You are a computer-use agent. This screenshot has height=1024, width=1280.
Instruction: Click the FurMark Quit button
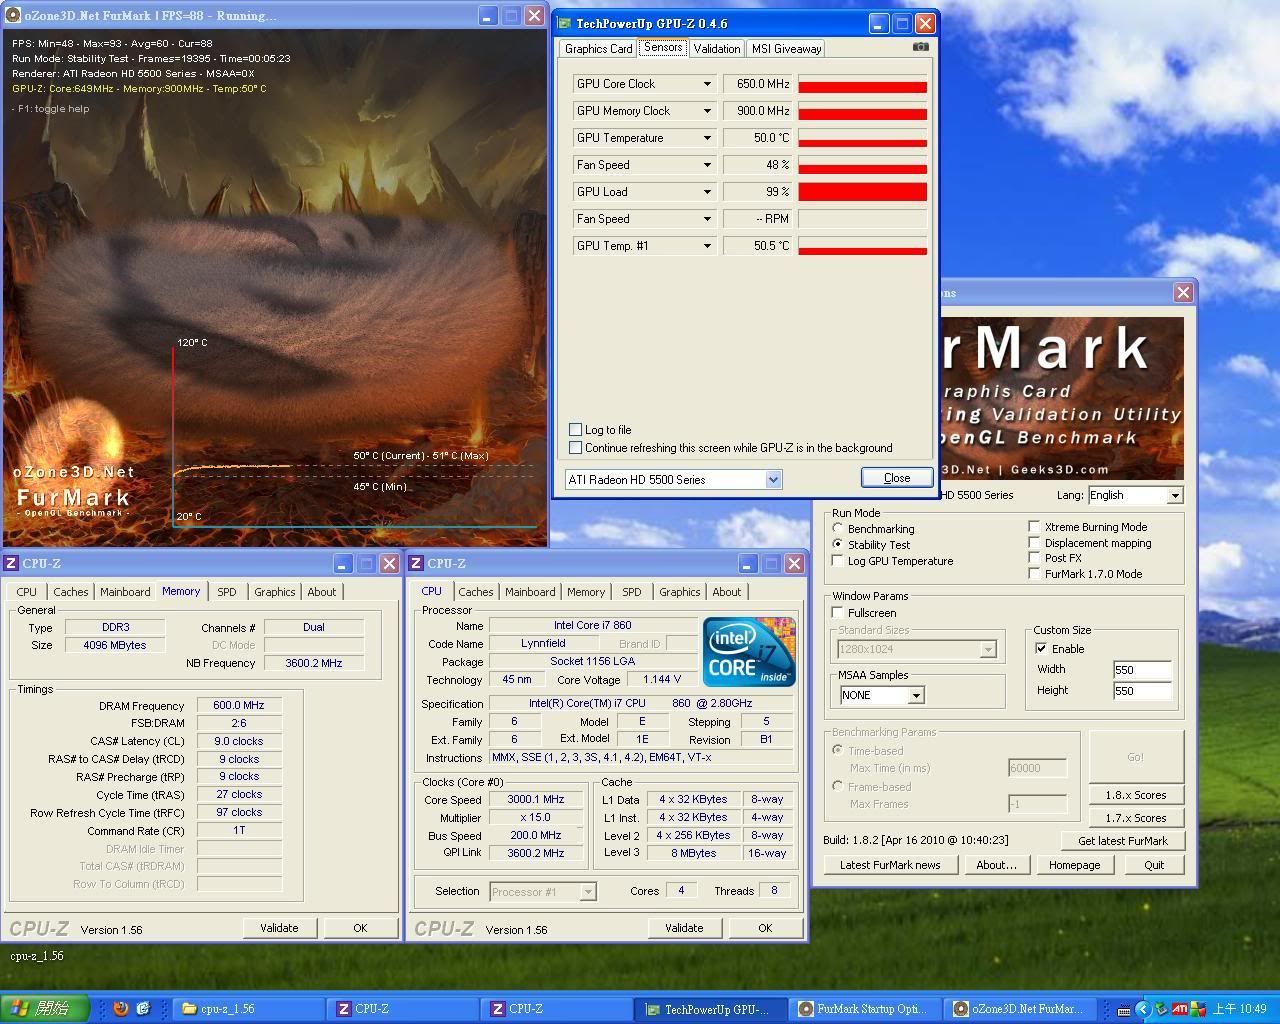(x=1154, y=865)
